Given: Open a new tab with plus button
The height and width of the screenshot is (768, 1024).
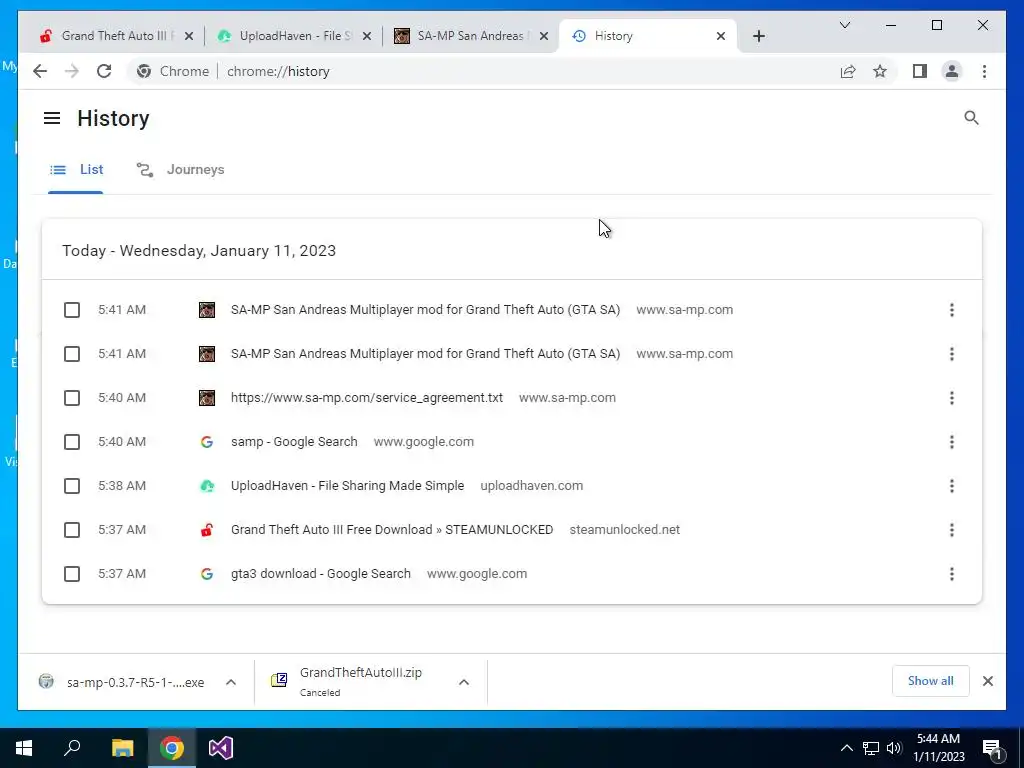Looking at the screenshot, I should pos(758,36).
